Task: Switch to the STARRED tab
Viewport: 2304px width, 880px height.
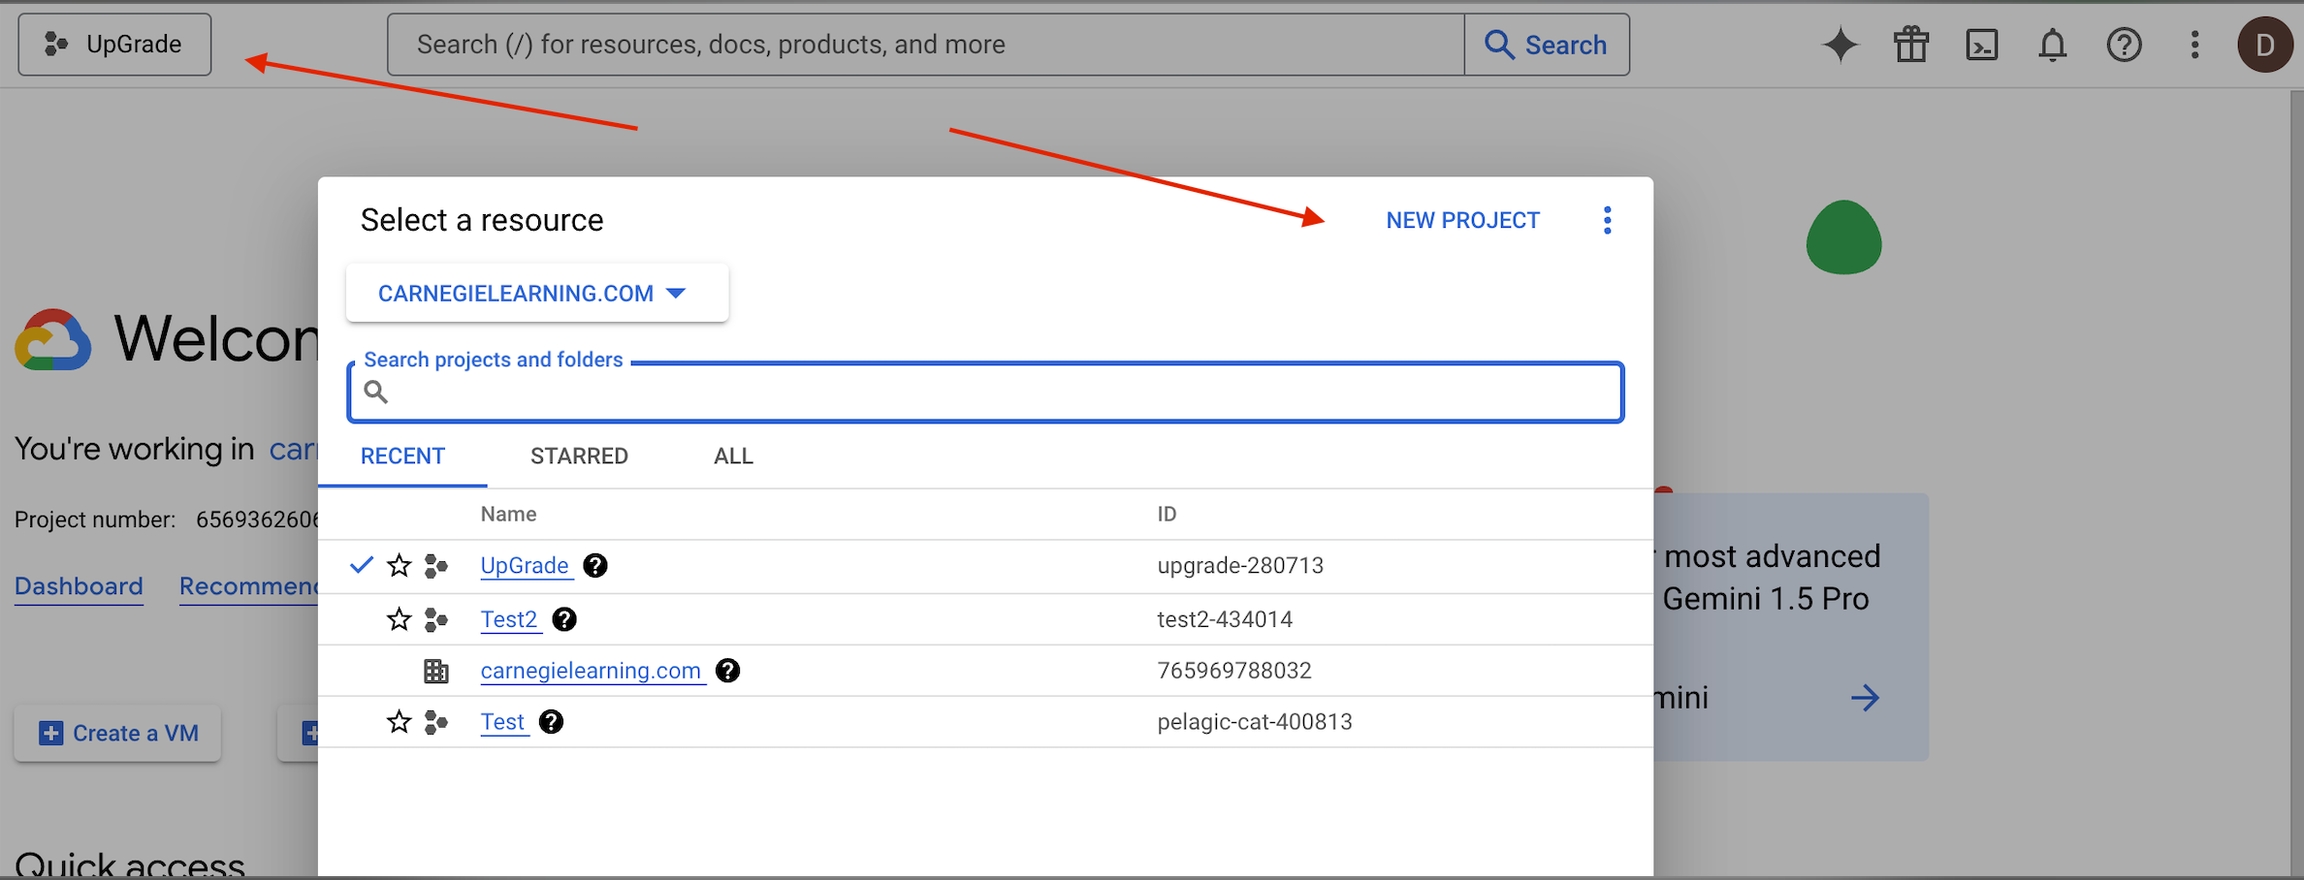Action: (579, 456)
